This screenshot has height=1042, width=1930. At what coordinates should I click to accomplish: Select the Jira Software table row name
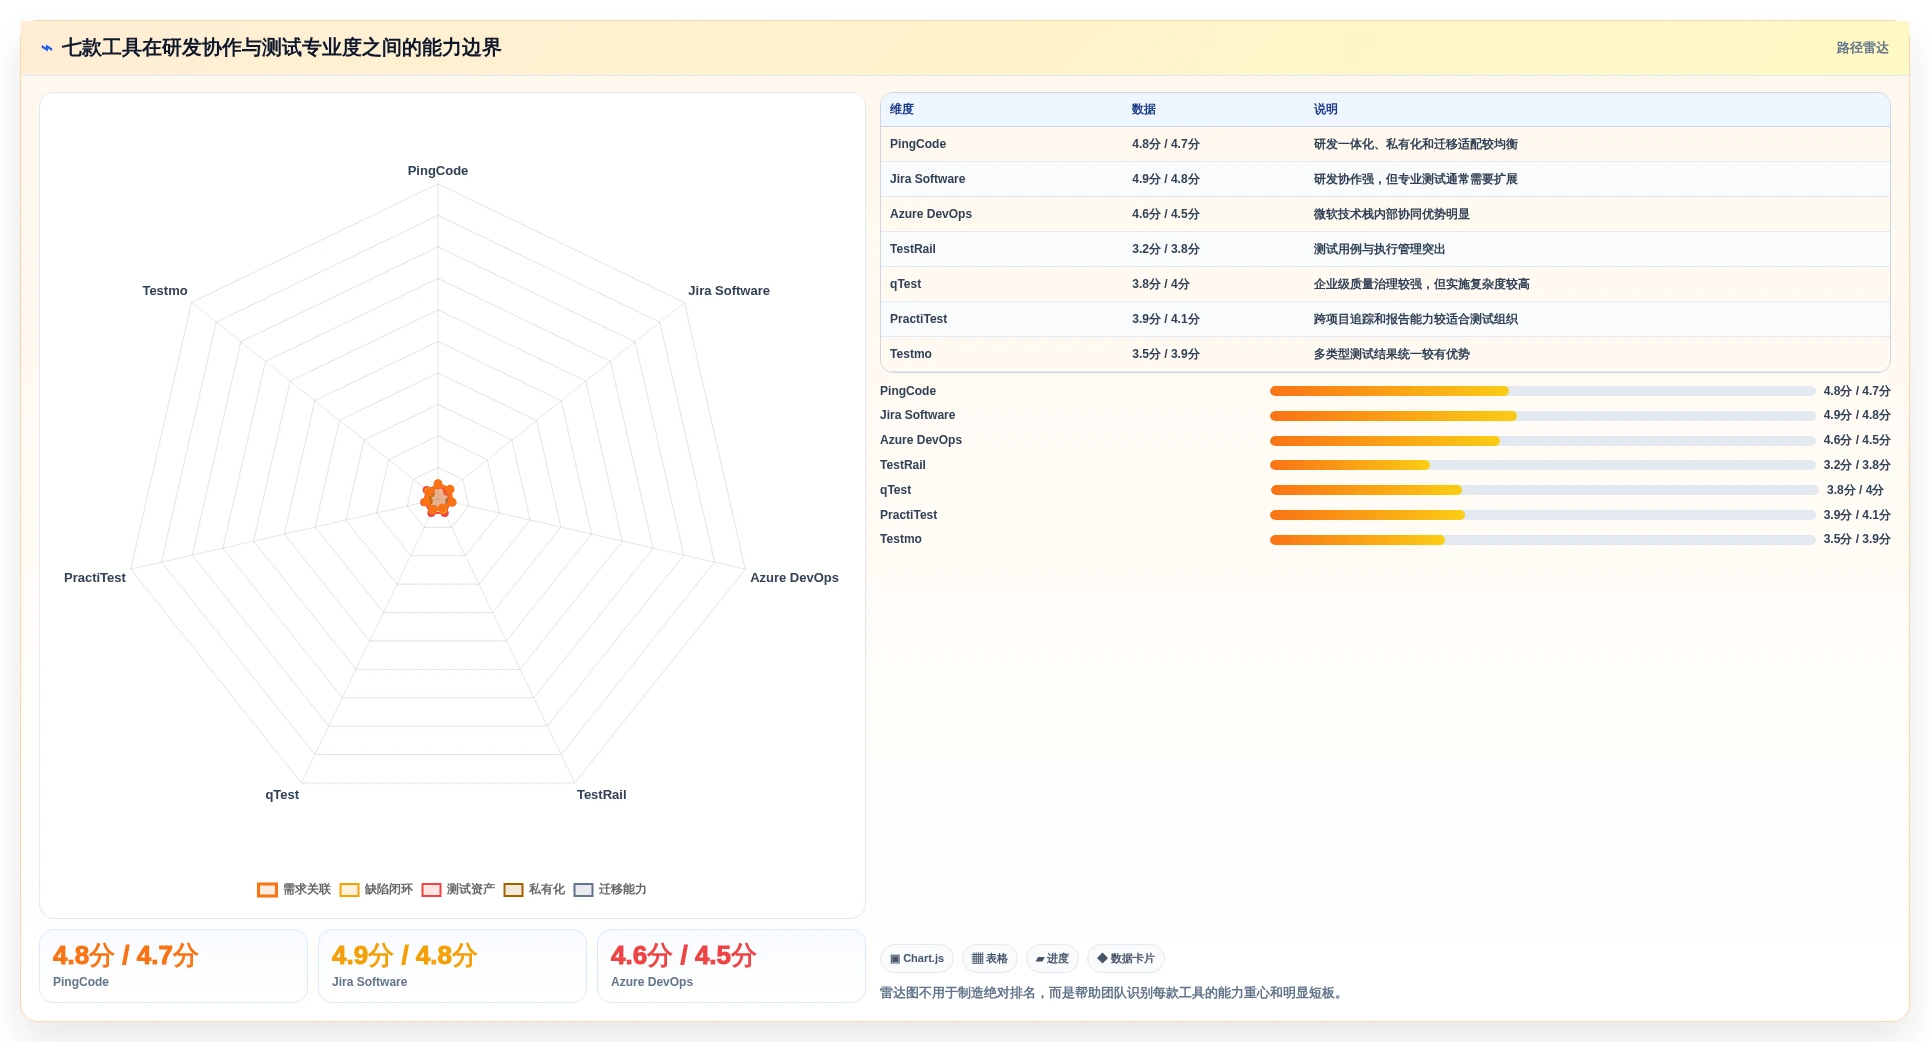[x=927, y=179]
